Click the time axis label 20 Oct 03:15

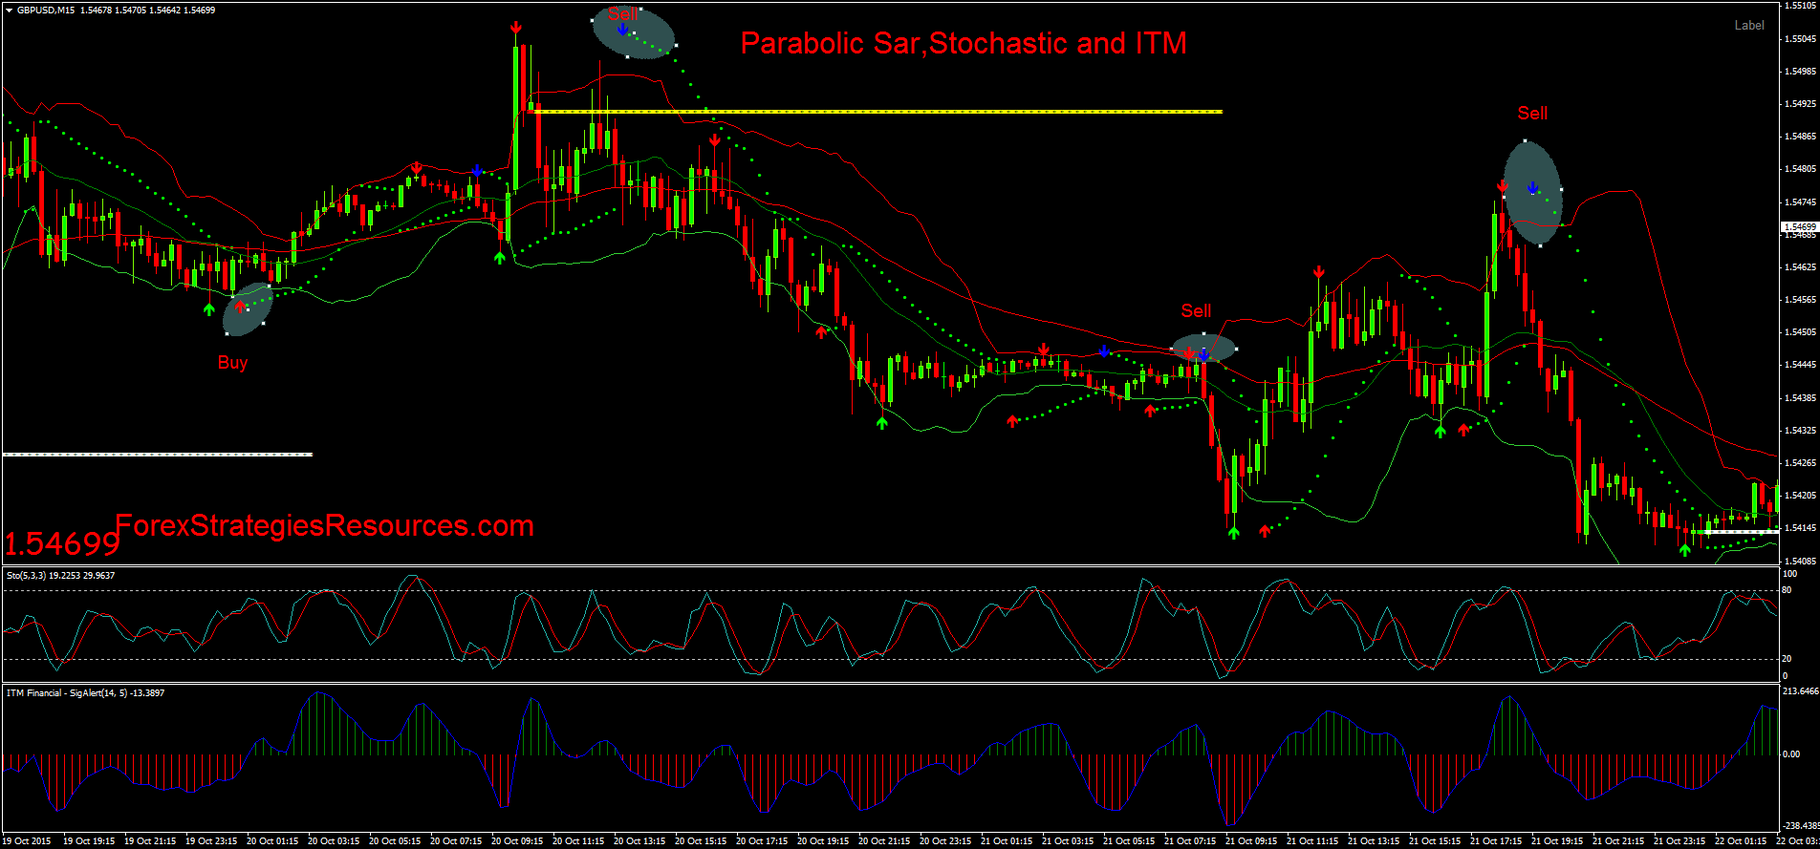pyautogui.click(x=333, y=841)
